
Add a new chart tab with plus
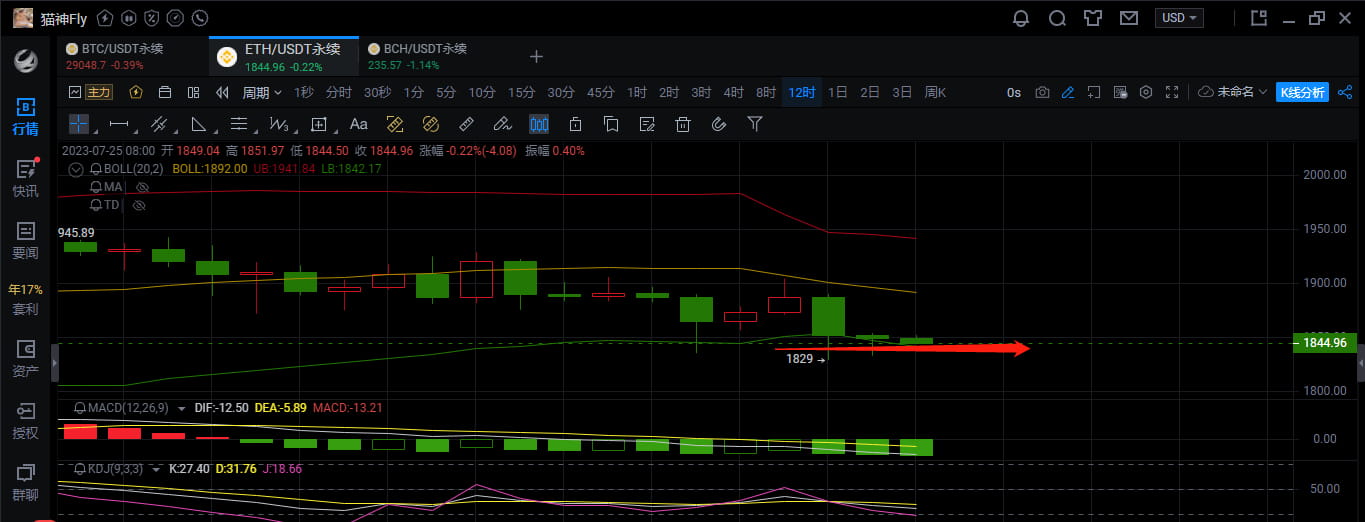(536, 56)
